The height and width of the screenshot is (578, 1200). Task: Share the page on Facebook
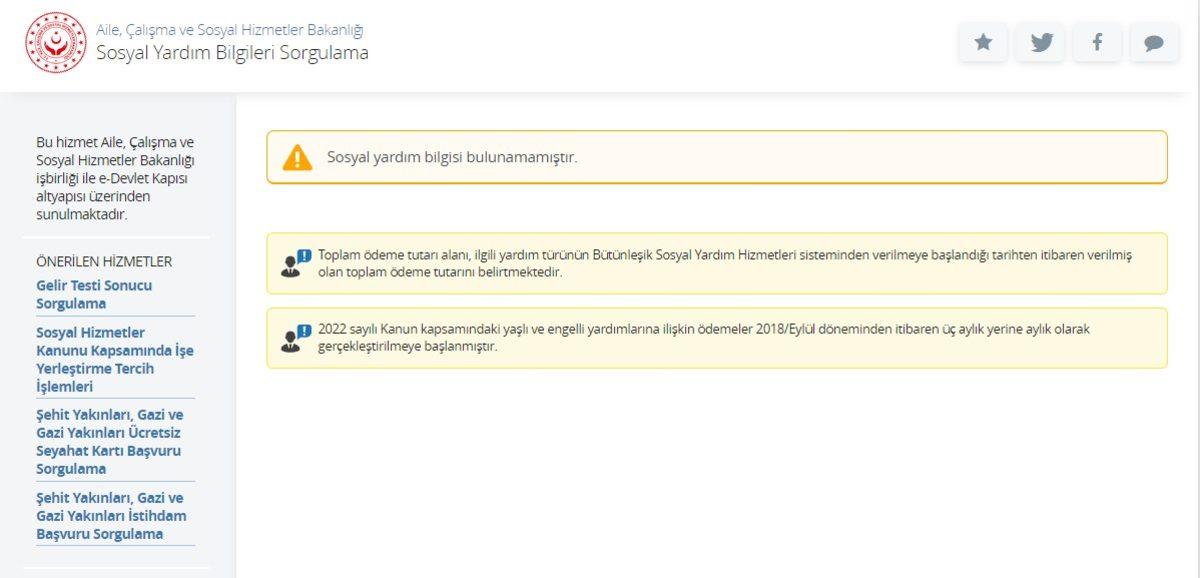point(1098,42)
